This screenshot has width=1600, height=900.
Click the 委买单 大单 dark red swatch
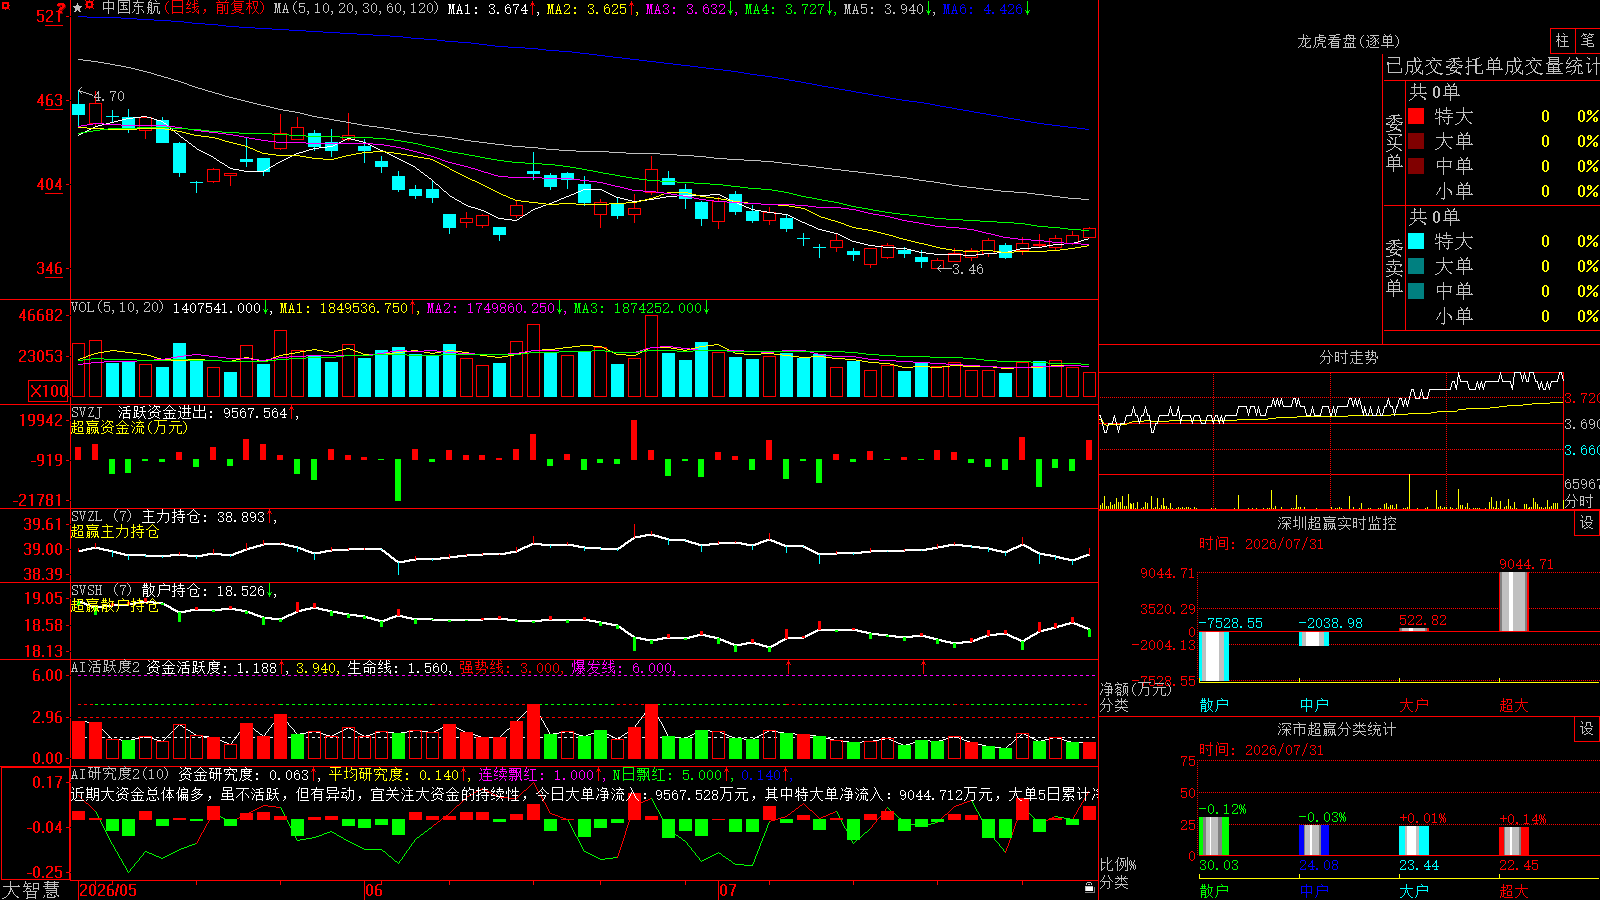tap(1416, 141)
